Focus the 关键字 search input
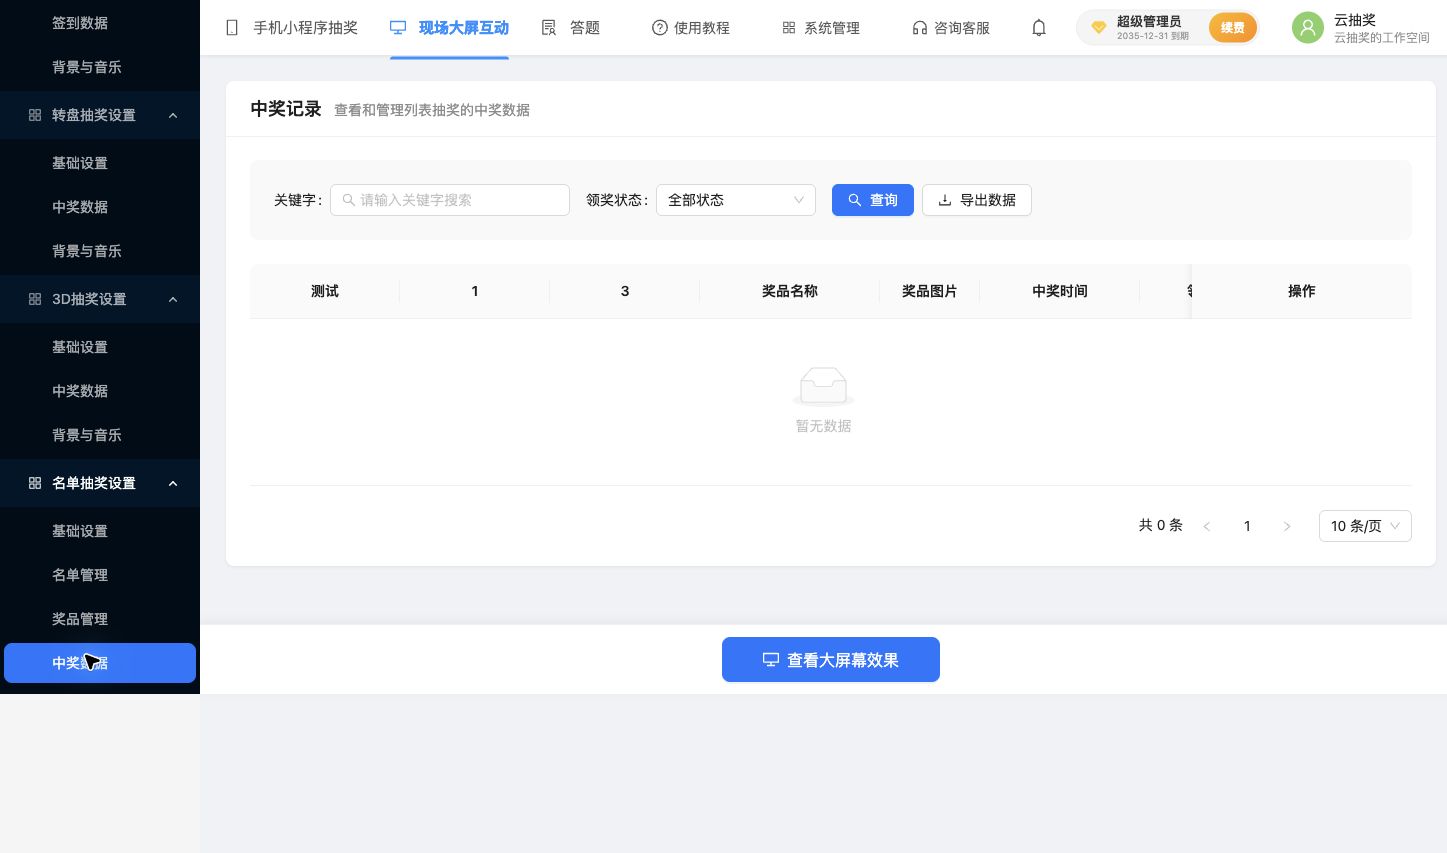This screenshot has width=1447, height=853. (450, 200)
